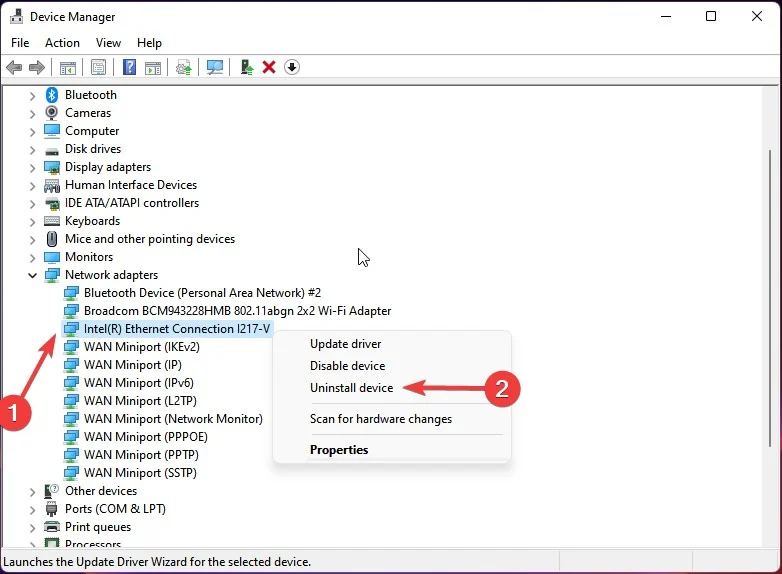Close the Device Manager window

coord(757,16)
